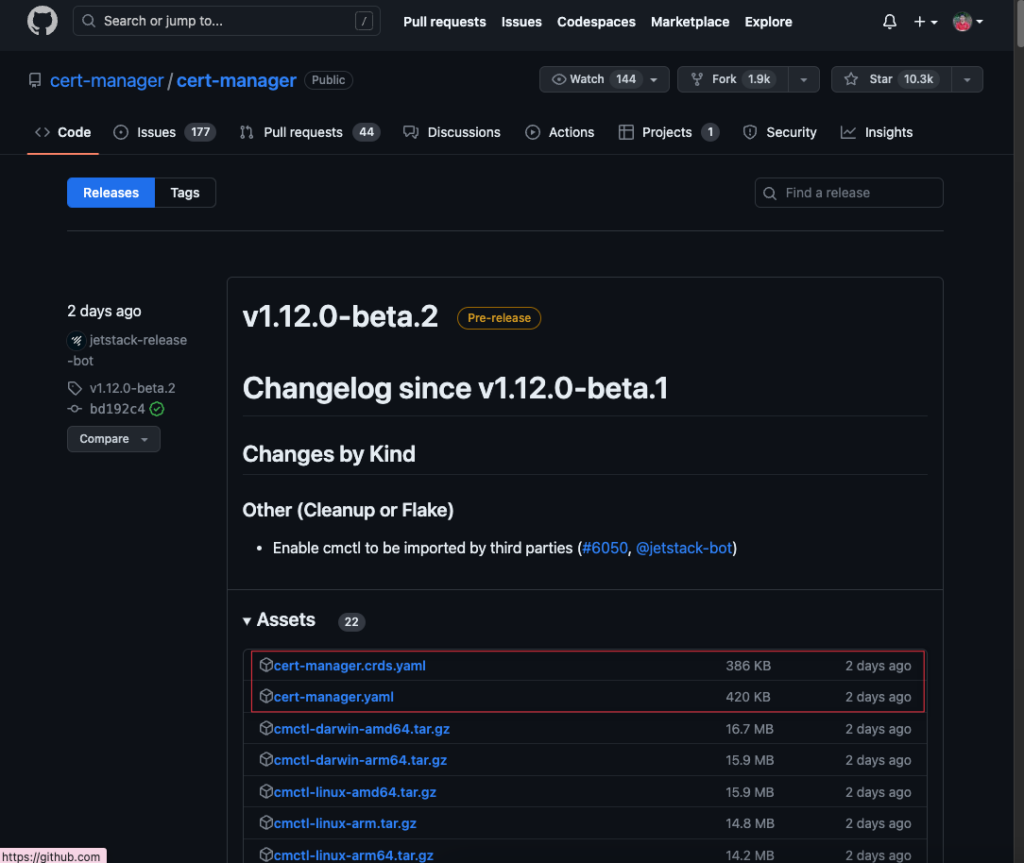
Task: Click the slash shortcut key hint
Action: tap(364, 21)
